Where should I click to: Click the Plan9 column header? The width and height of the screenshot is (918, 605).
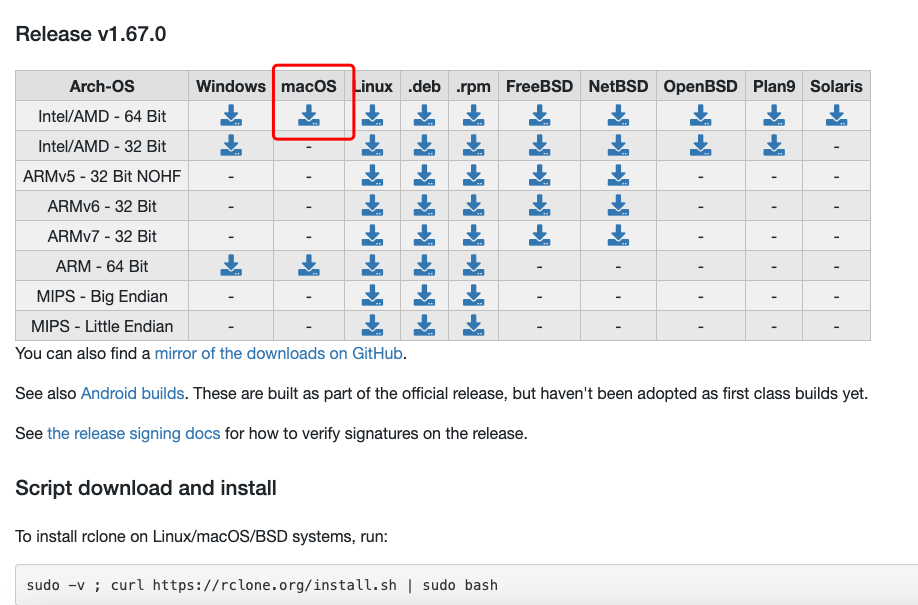[774, 86]
